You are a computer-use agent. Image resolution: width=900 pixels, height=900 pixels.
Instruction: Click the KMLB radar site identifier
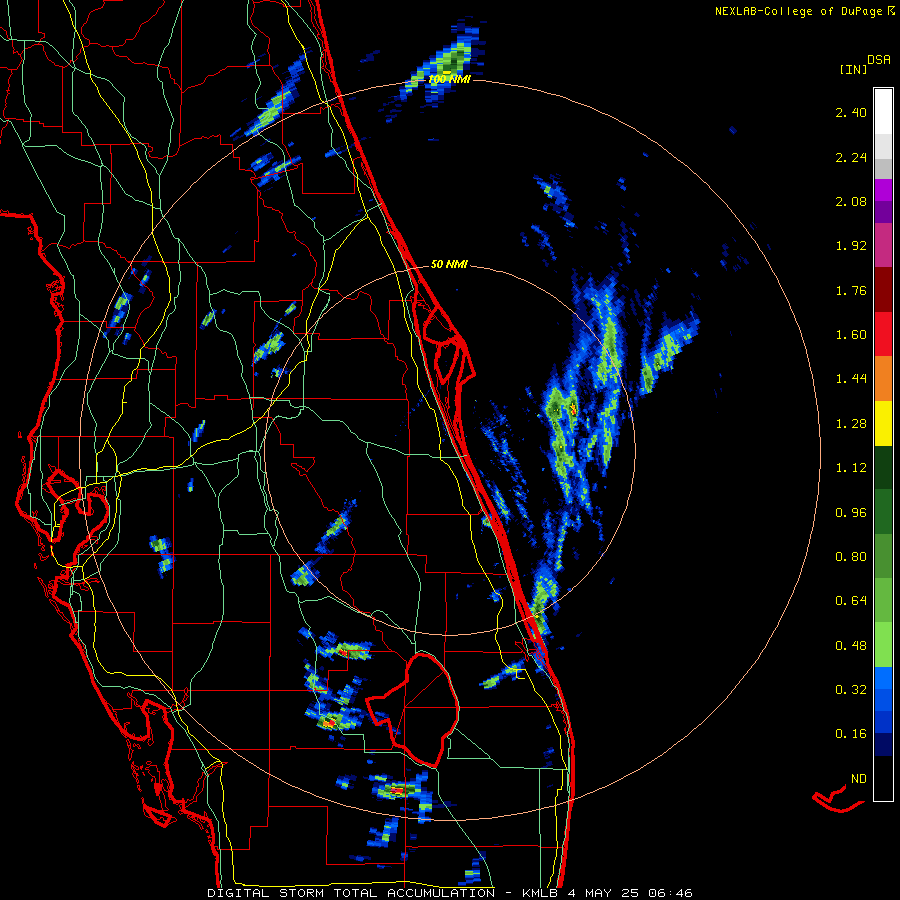point(542,893)
